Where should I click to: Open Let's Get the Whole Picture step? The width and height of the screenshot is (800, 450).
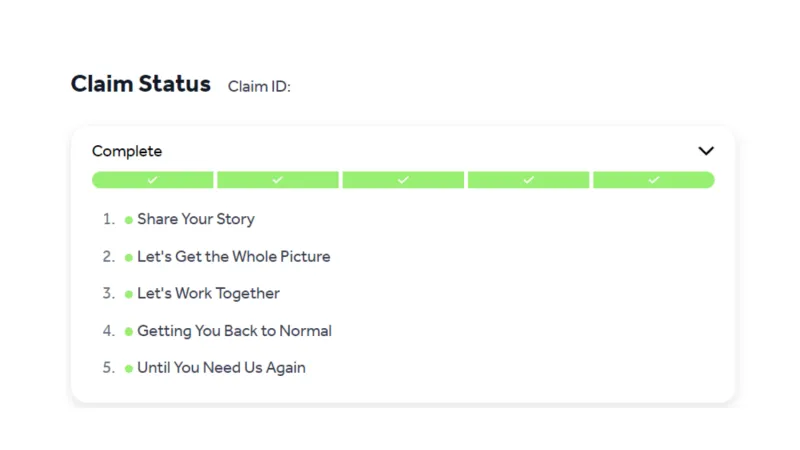[234, 257]
